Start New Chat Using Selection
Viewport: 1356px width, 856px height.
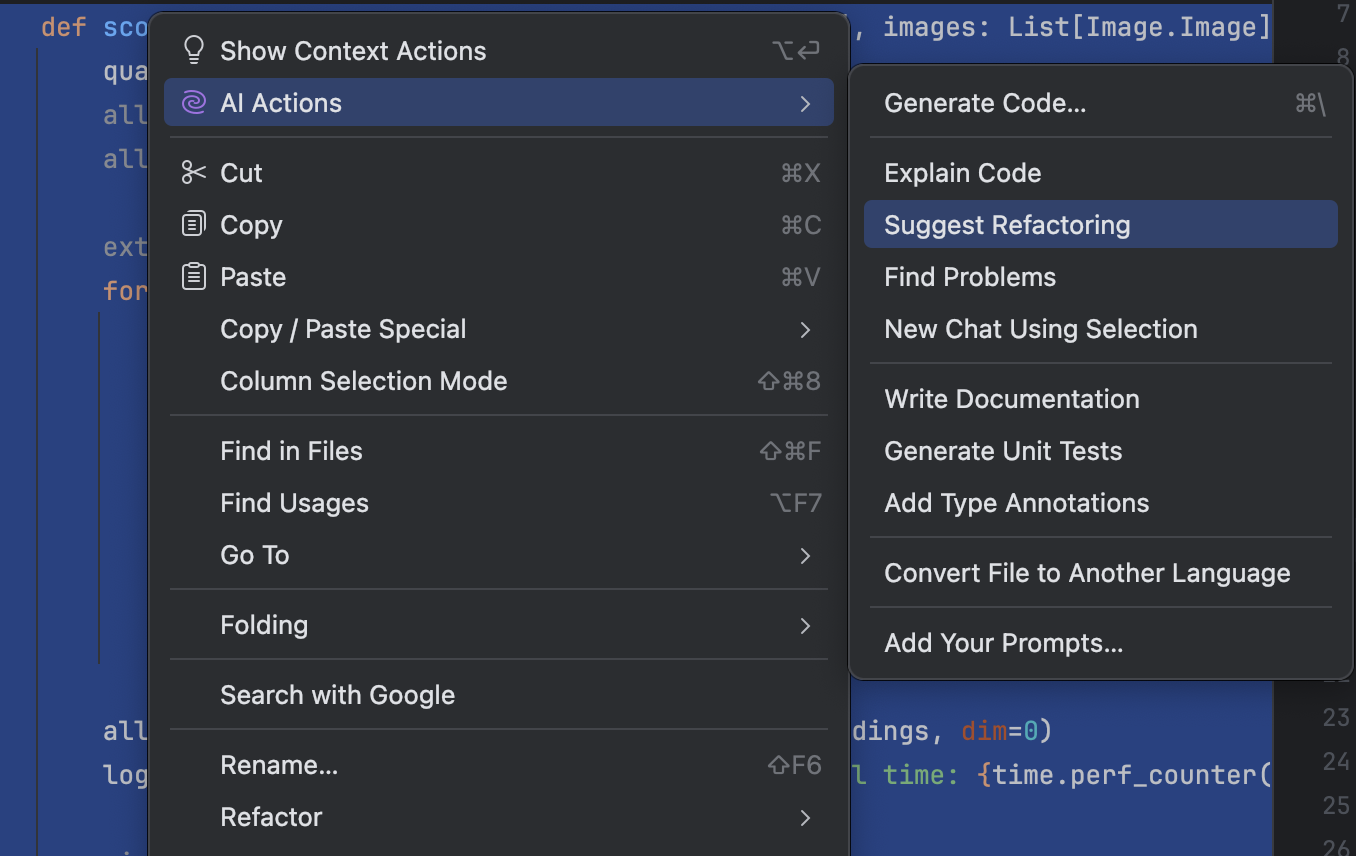(x=1040, y=329)
